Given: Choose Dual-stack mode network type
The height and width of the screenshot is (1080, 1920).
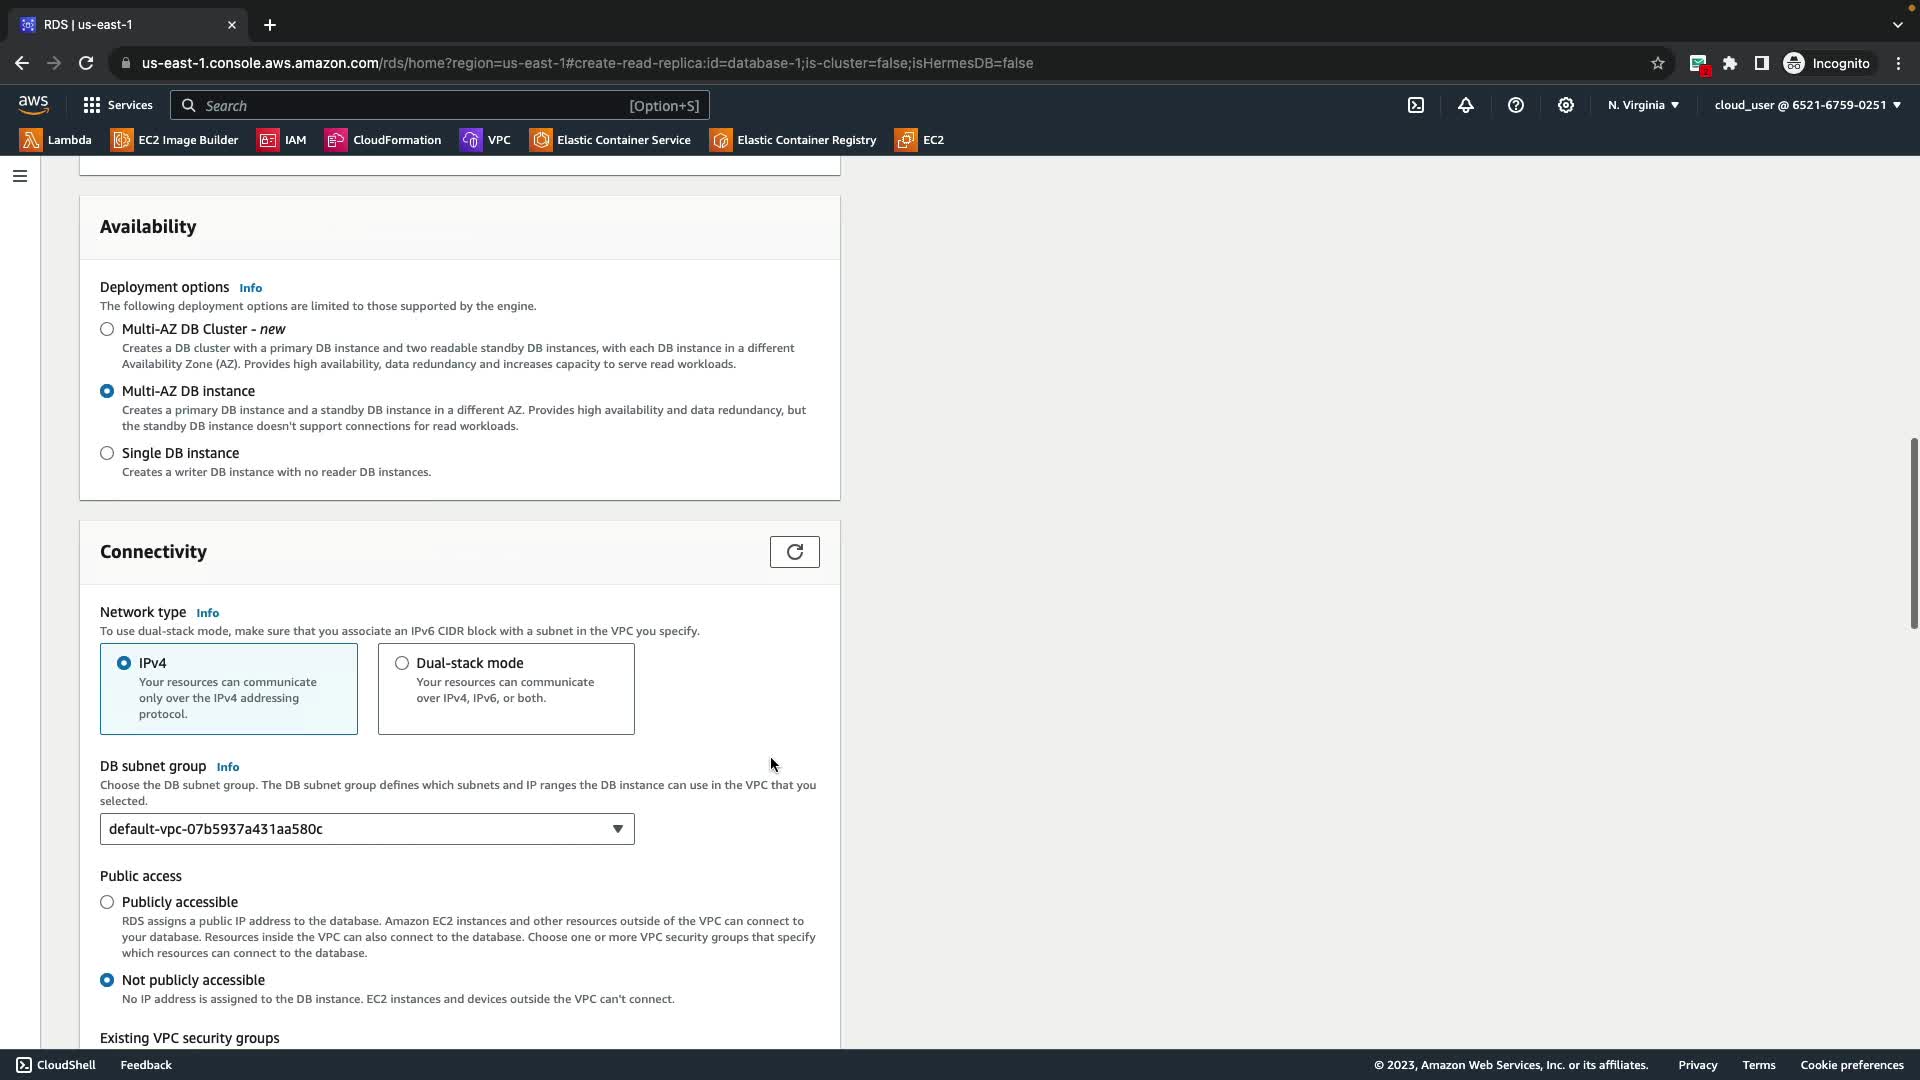Looking at the screenshot, I should tap(402, 663).
